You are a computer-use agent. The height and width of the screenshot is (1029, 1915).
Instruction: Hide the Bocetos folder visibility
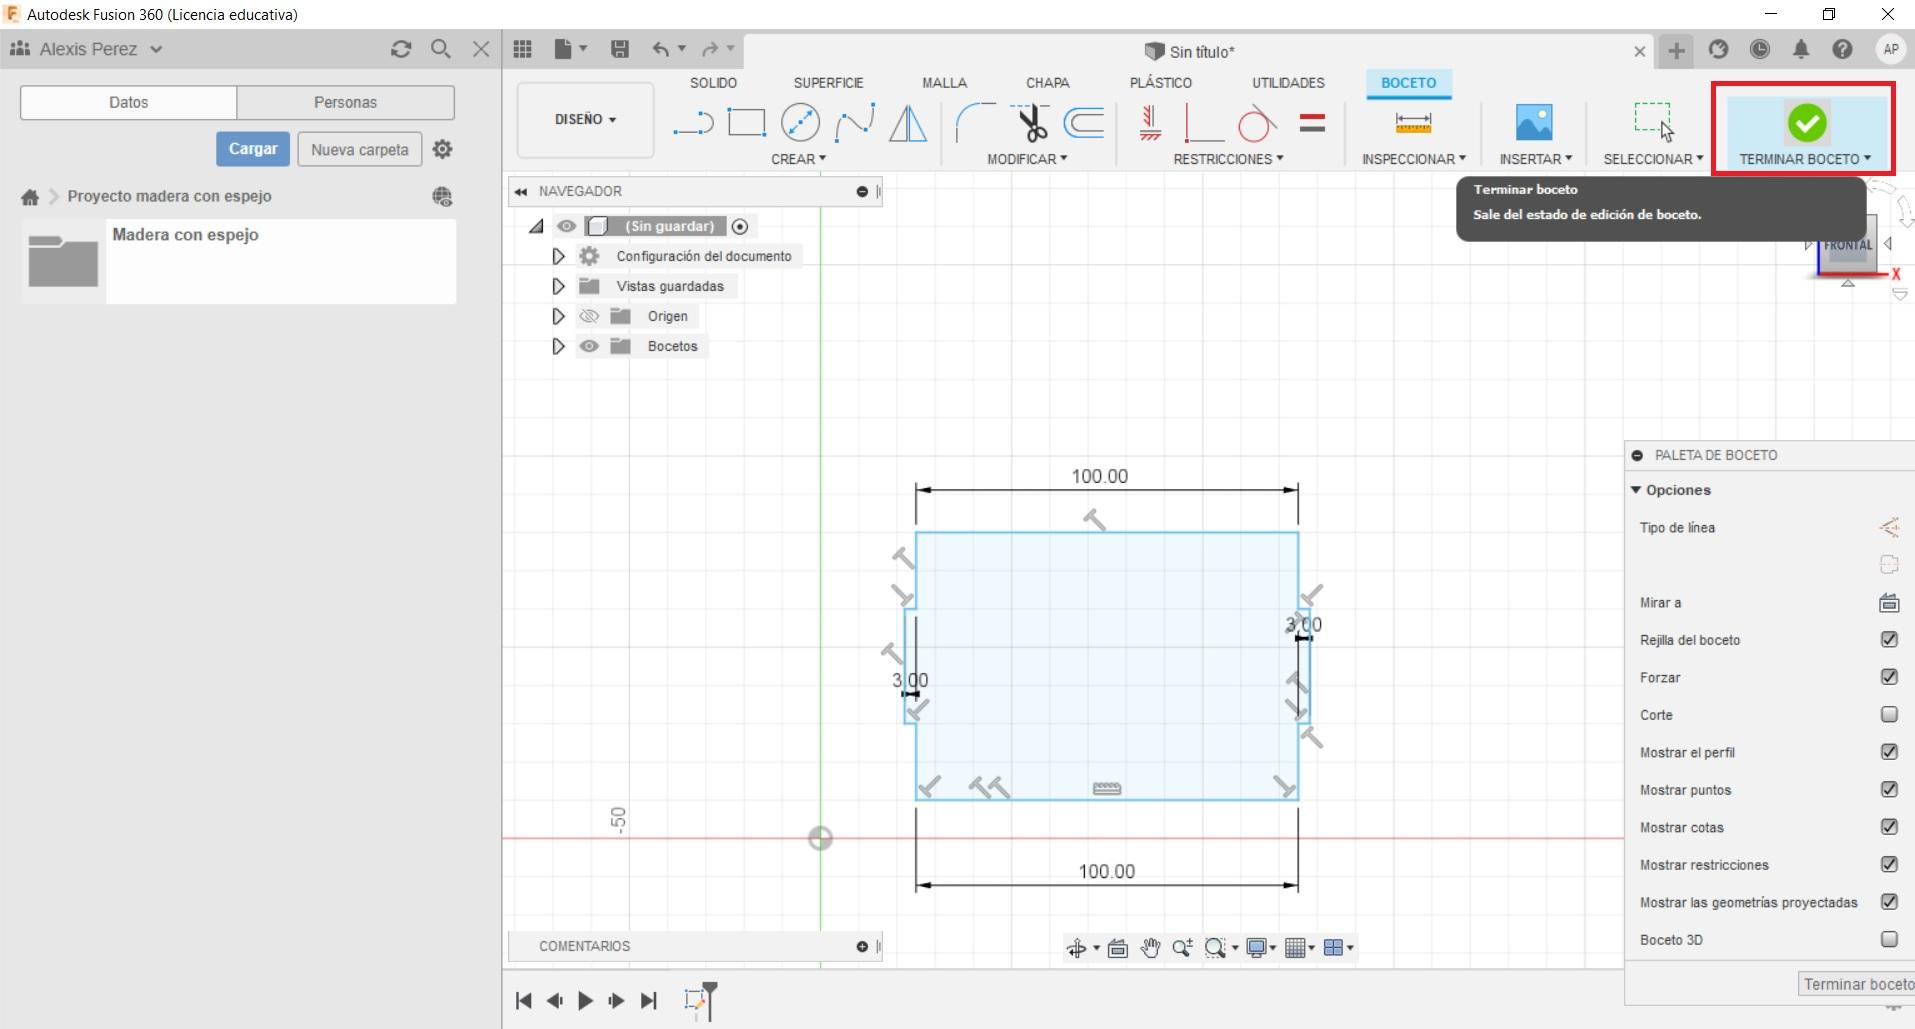[x=589, y=346]
